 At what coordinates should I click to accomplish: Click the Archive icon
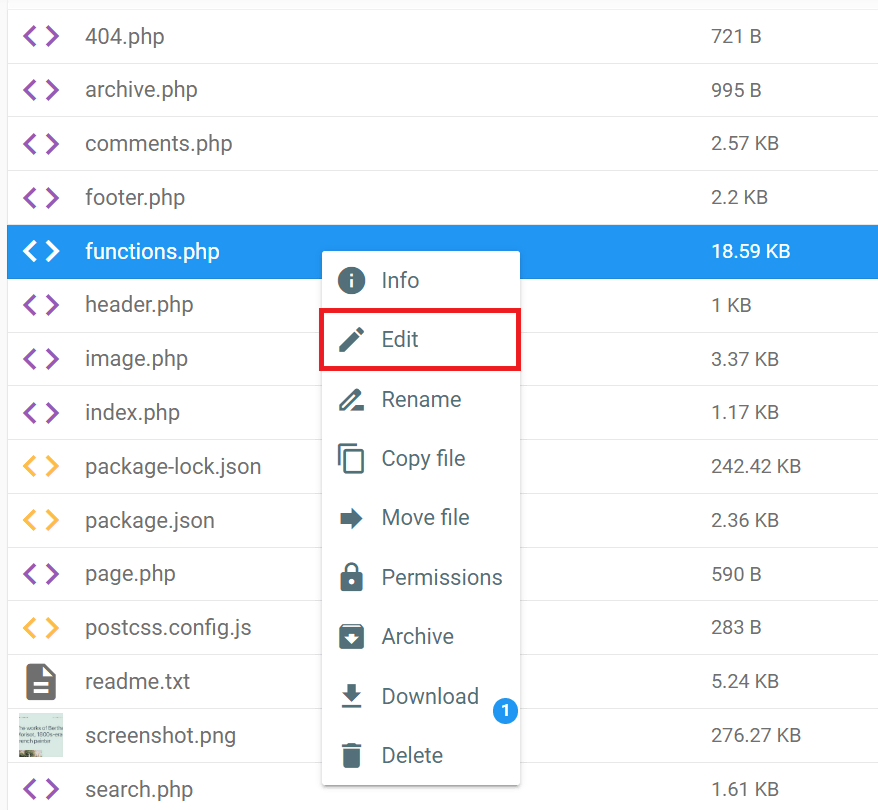pos(351,636)
